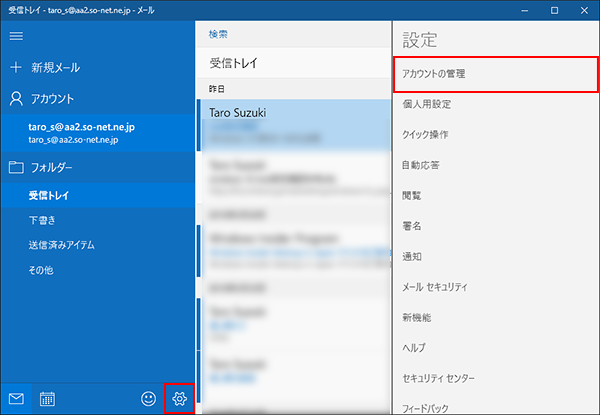This screenshot has width=600, height=415.
Task: Expand その他 folders
Action: pos(41,270)
